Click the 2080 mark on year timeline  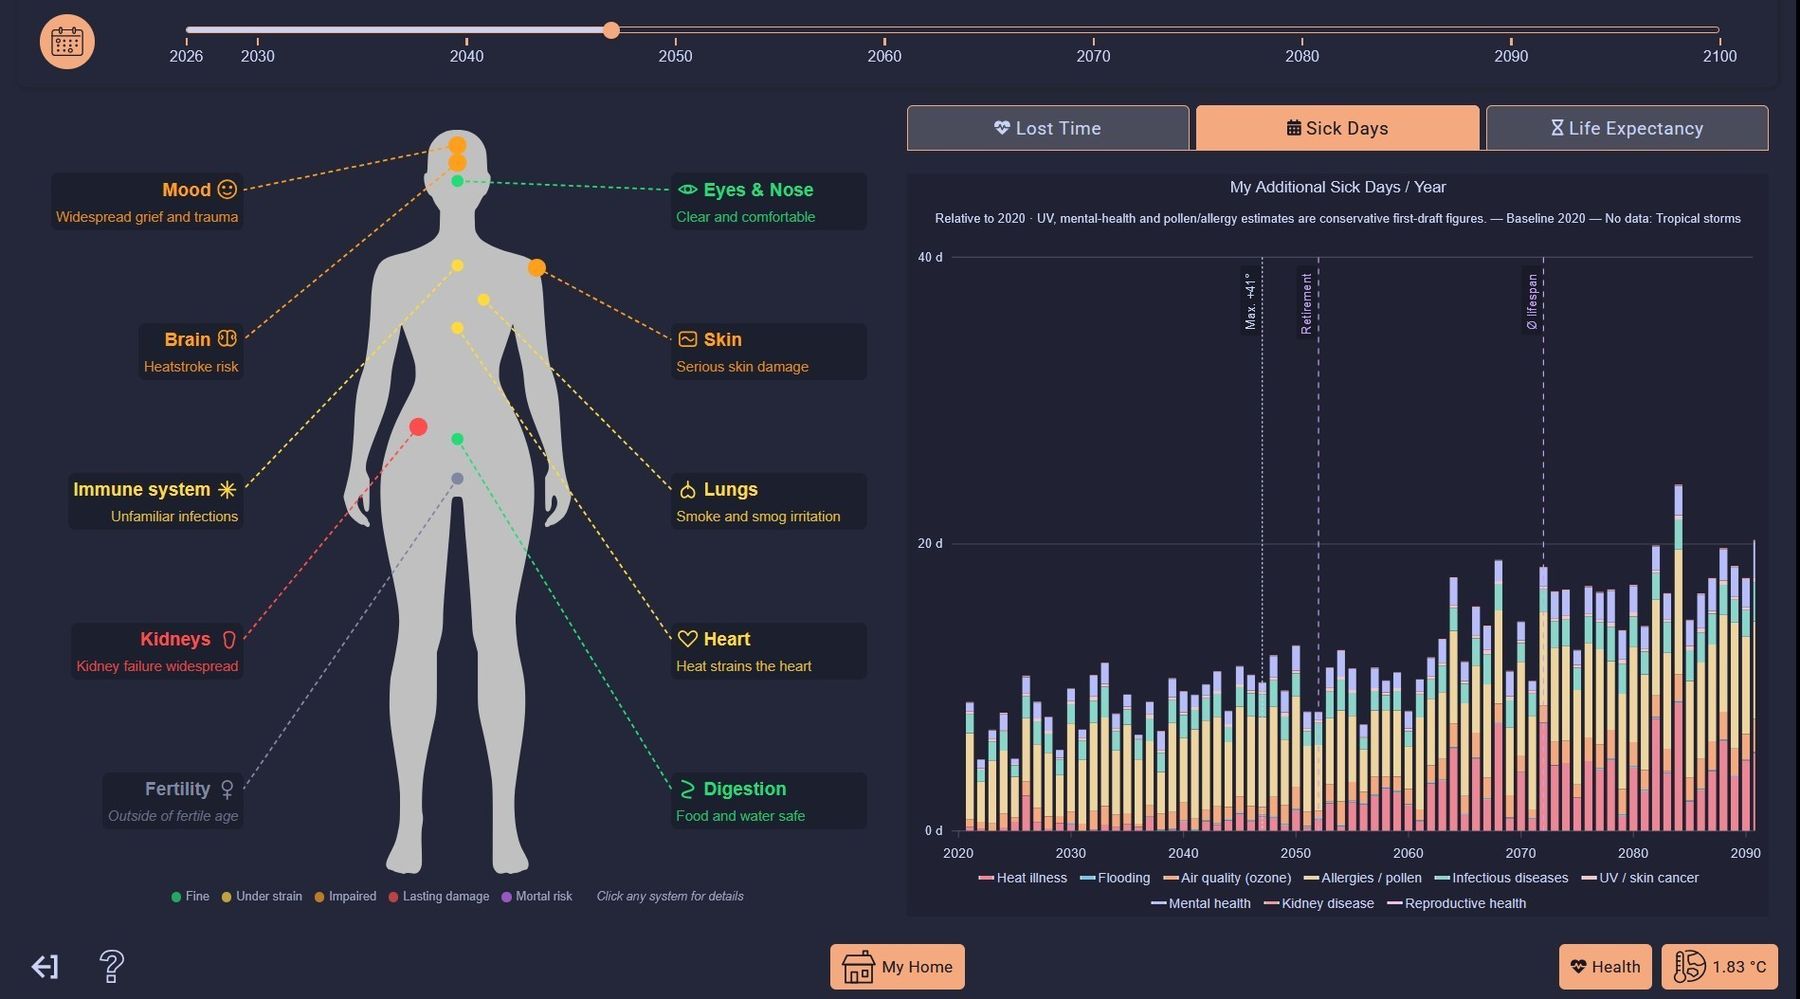tap(1302, 56)
